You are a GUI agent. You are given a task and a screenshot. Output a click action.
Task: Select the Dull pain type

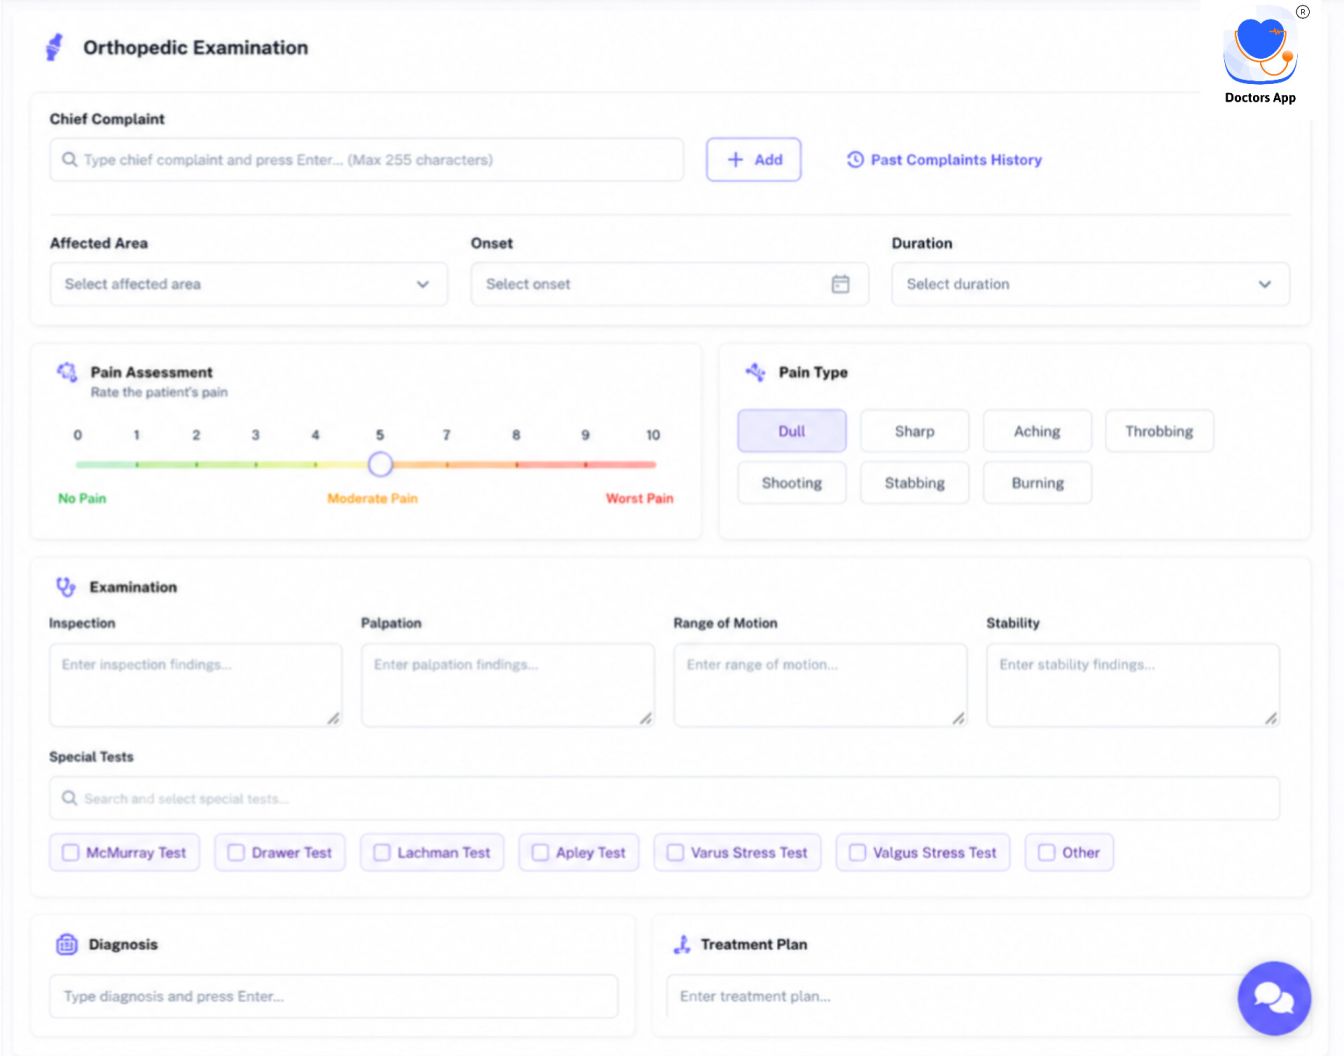click(x=792, y=431)
